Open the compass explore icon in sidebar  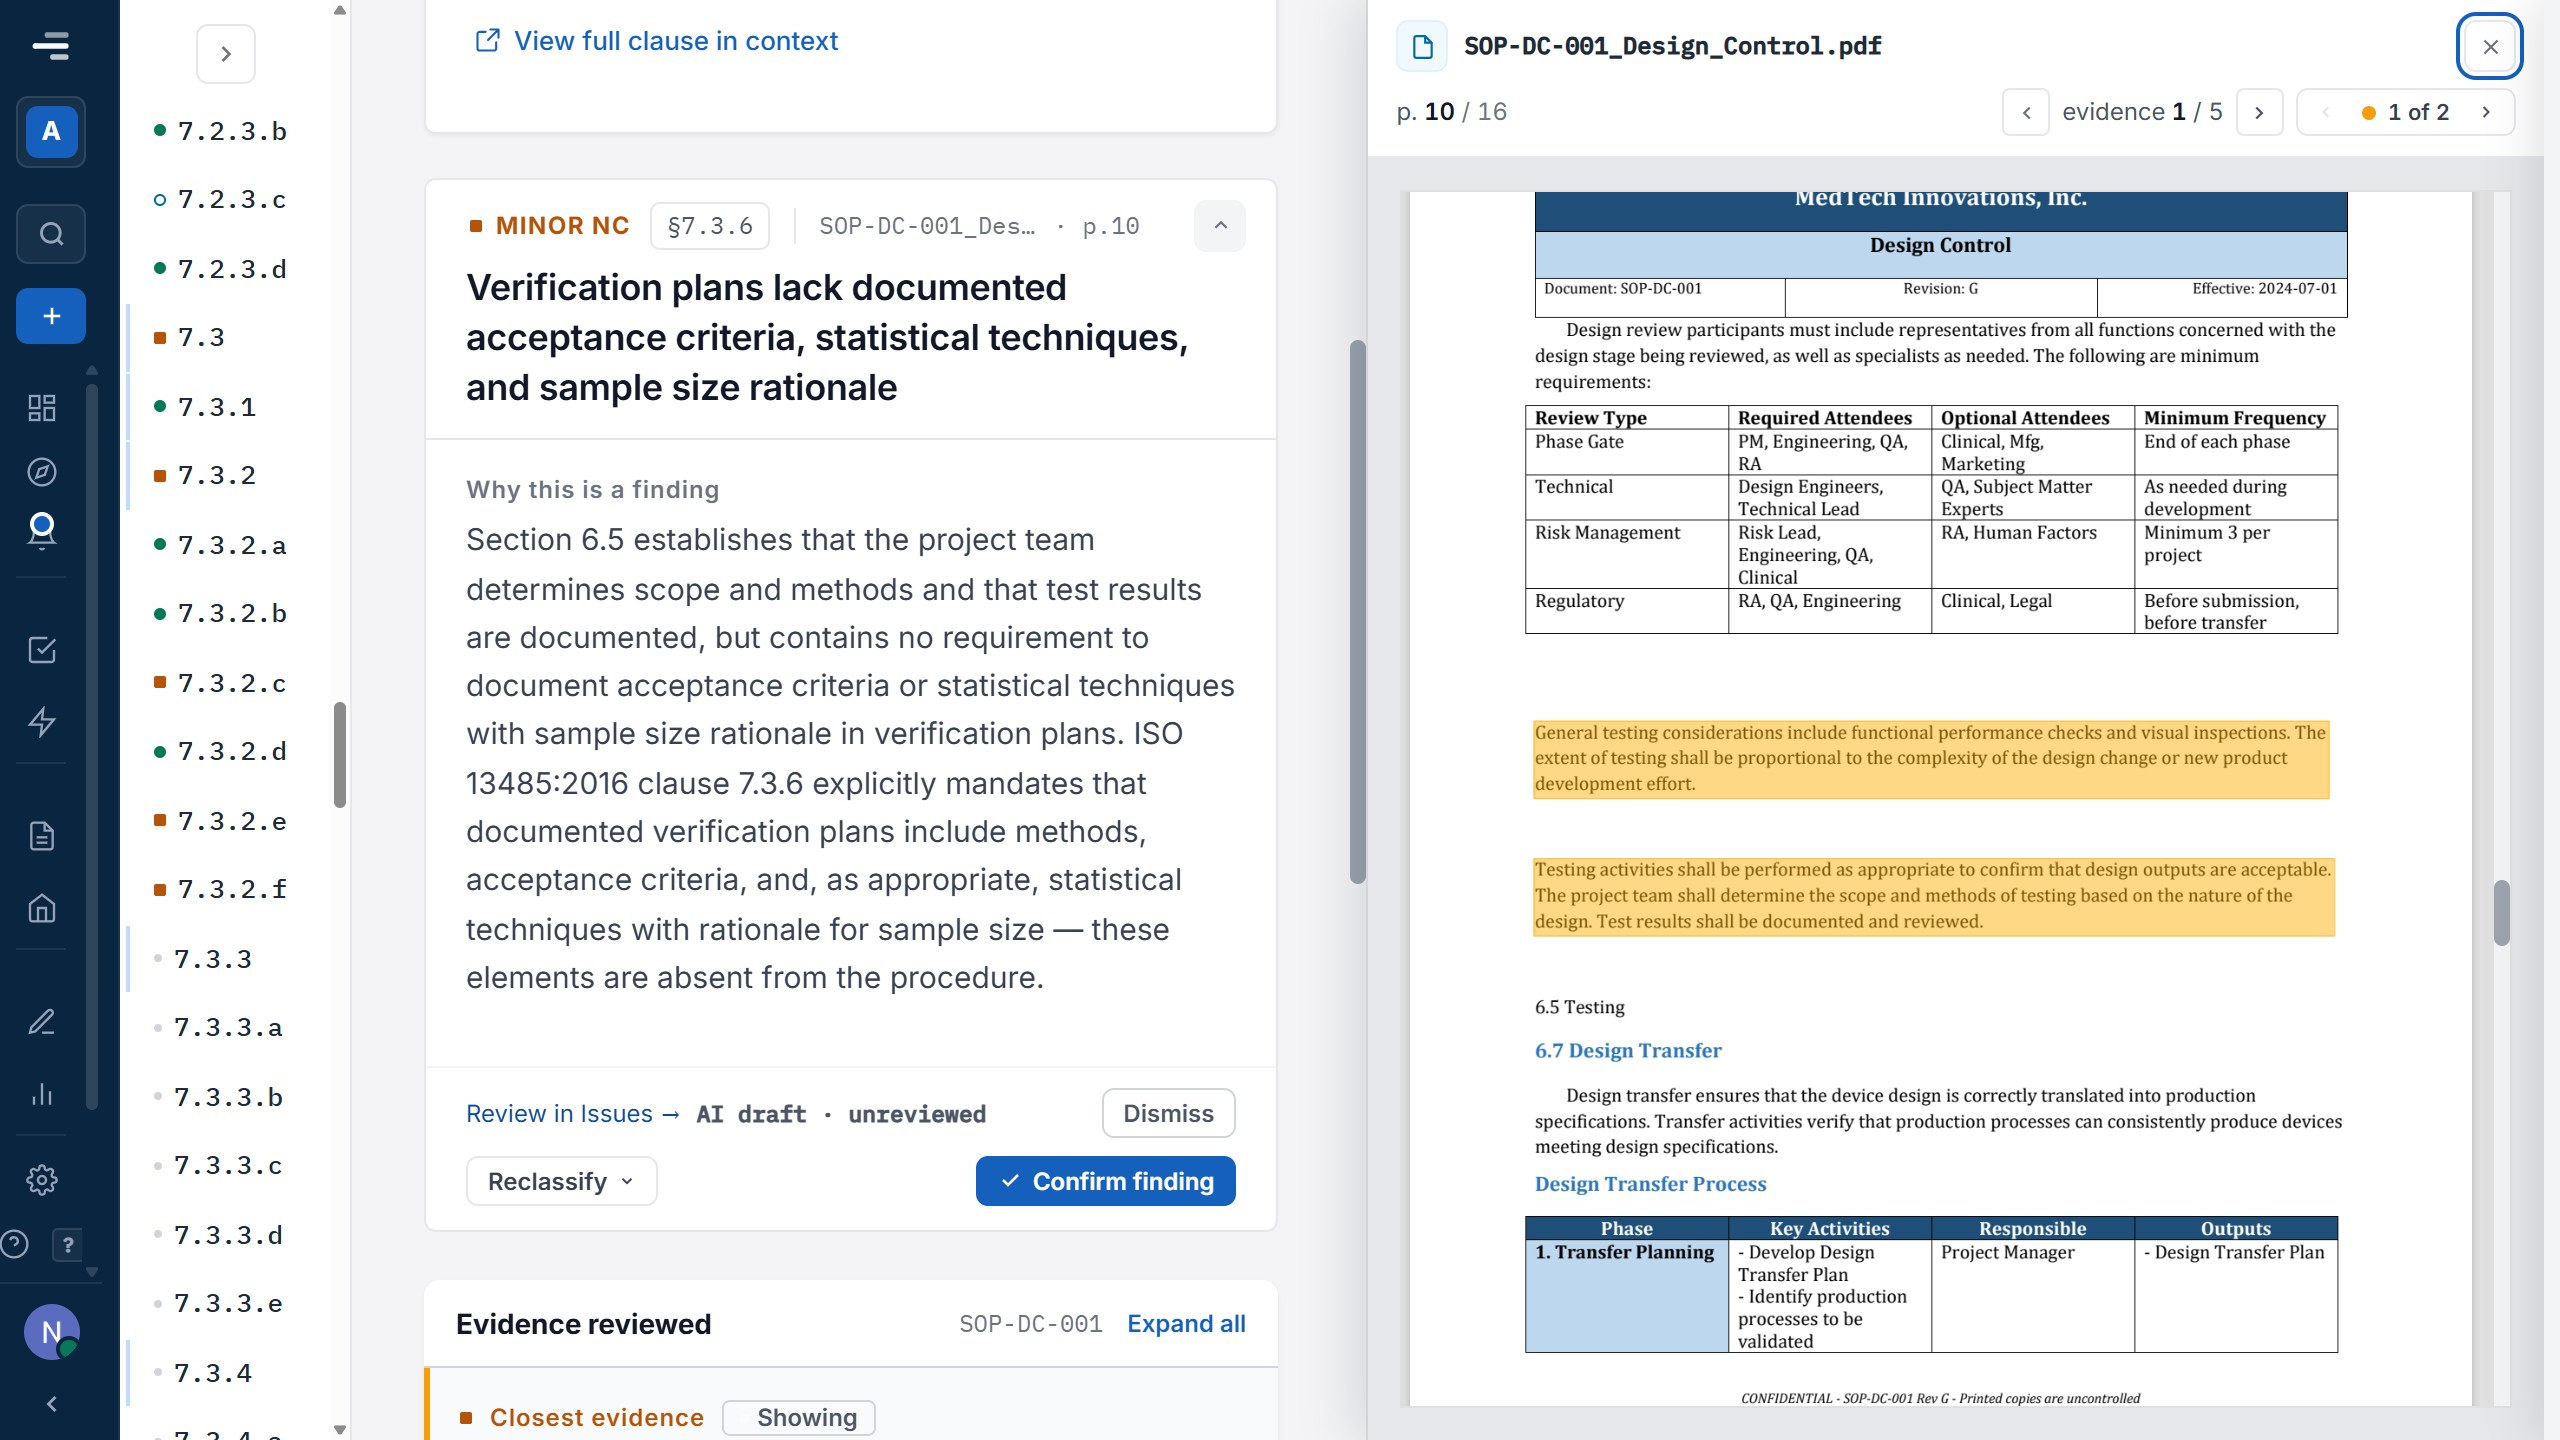click(x=41, y=471)
